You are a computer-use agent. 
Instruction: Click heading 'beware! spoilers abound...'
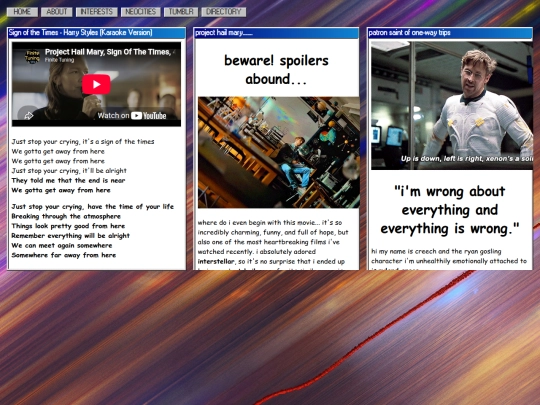276,70
